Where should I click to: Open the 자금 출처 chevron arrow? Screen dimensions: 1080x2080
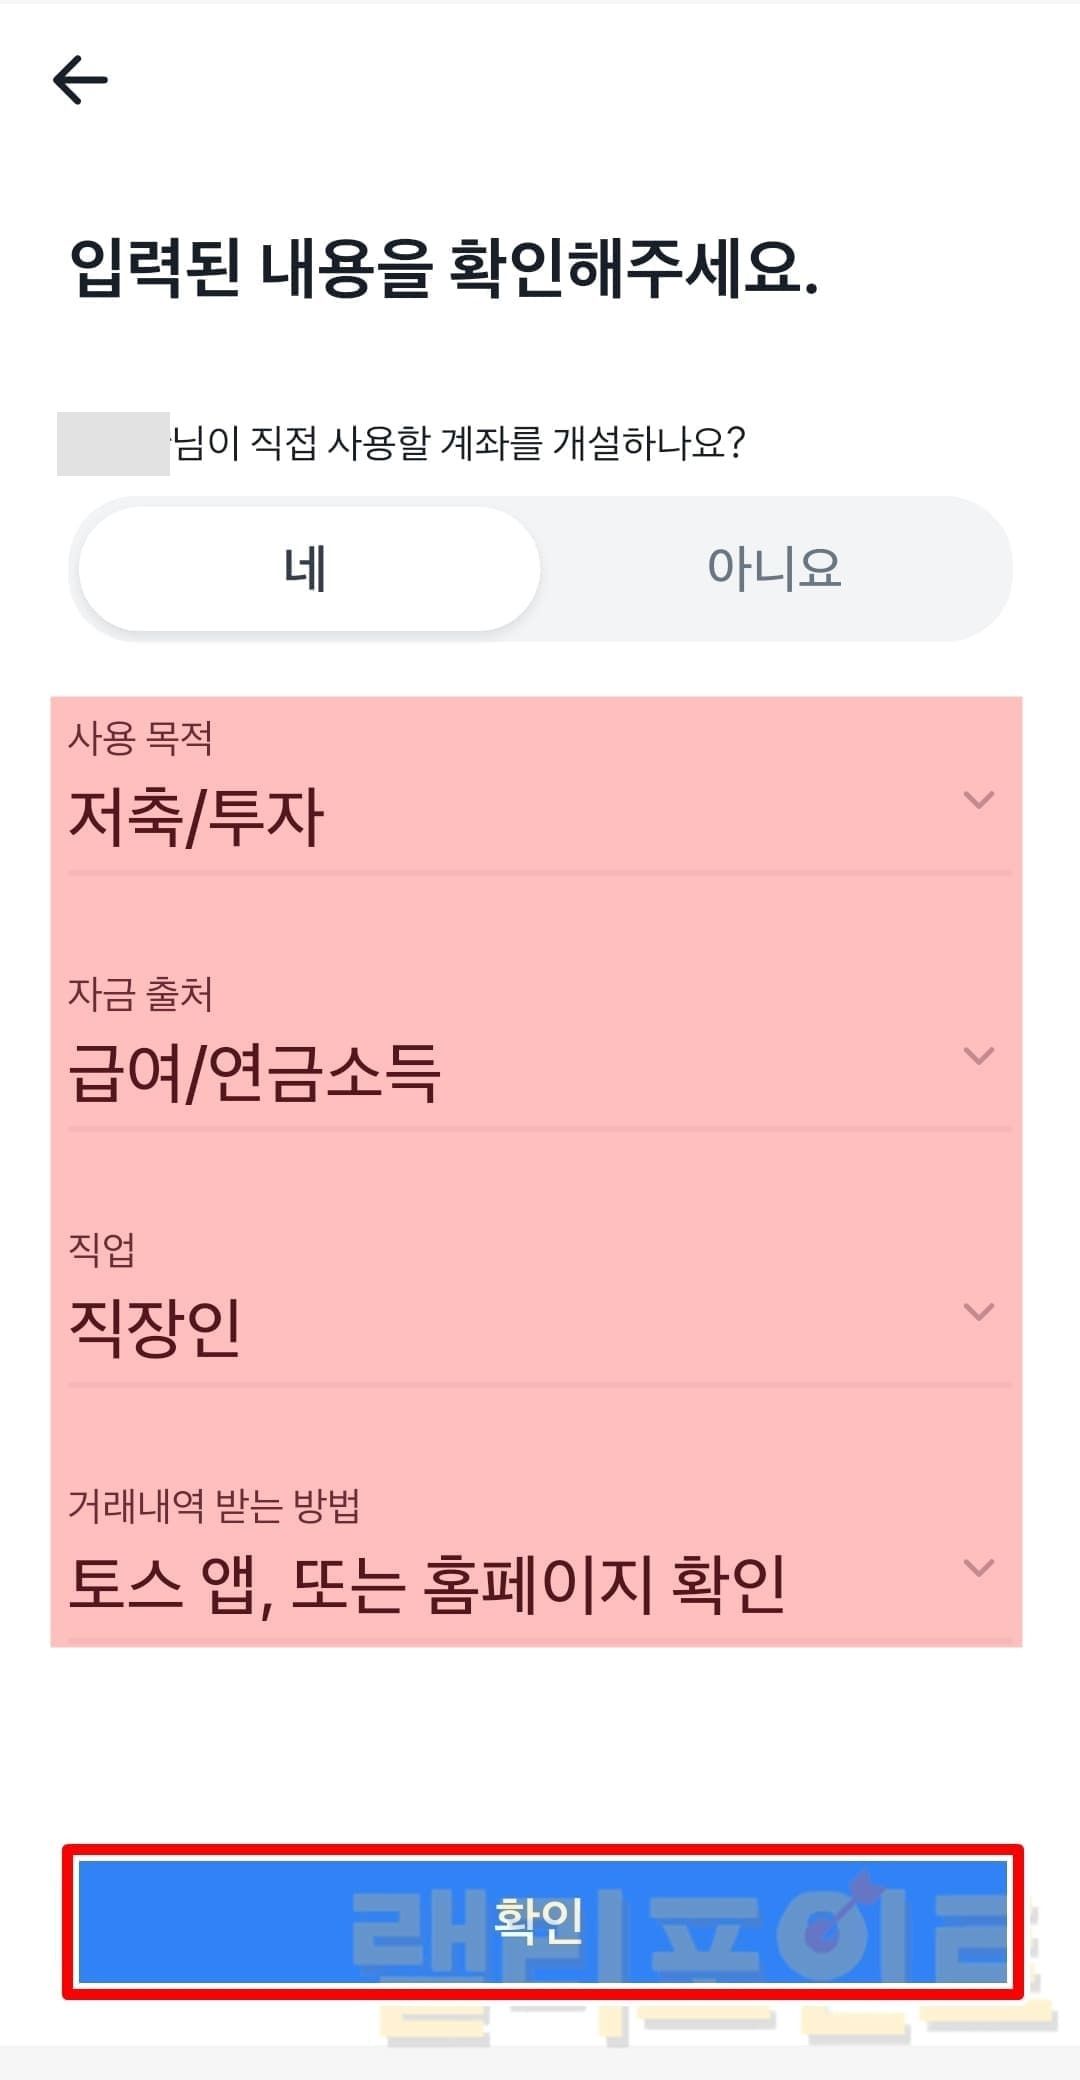tap(978, 1056)
